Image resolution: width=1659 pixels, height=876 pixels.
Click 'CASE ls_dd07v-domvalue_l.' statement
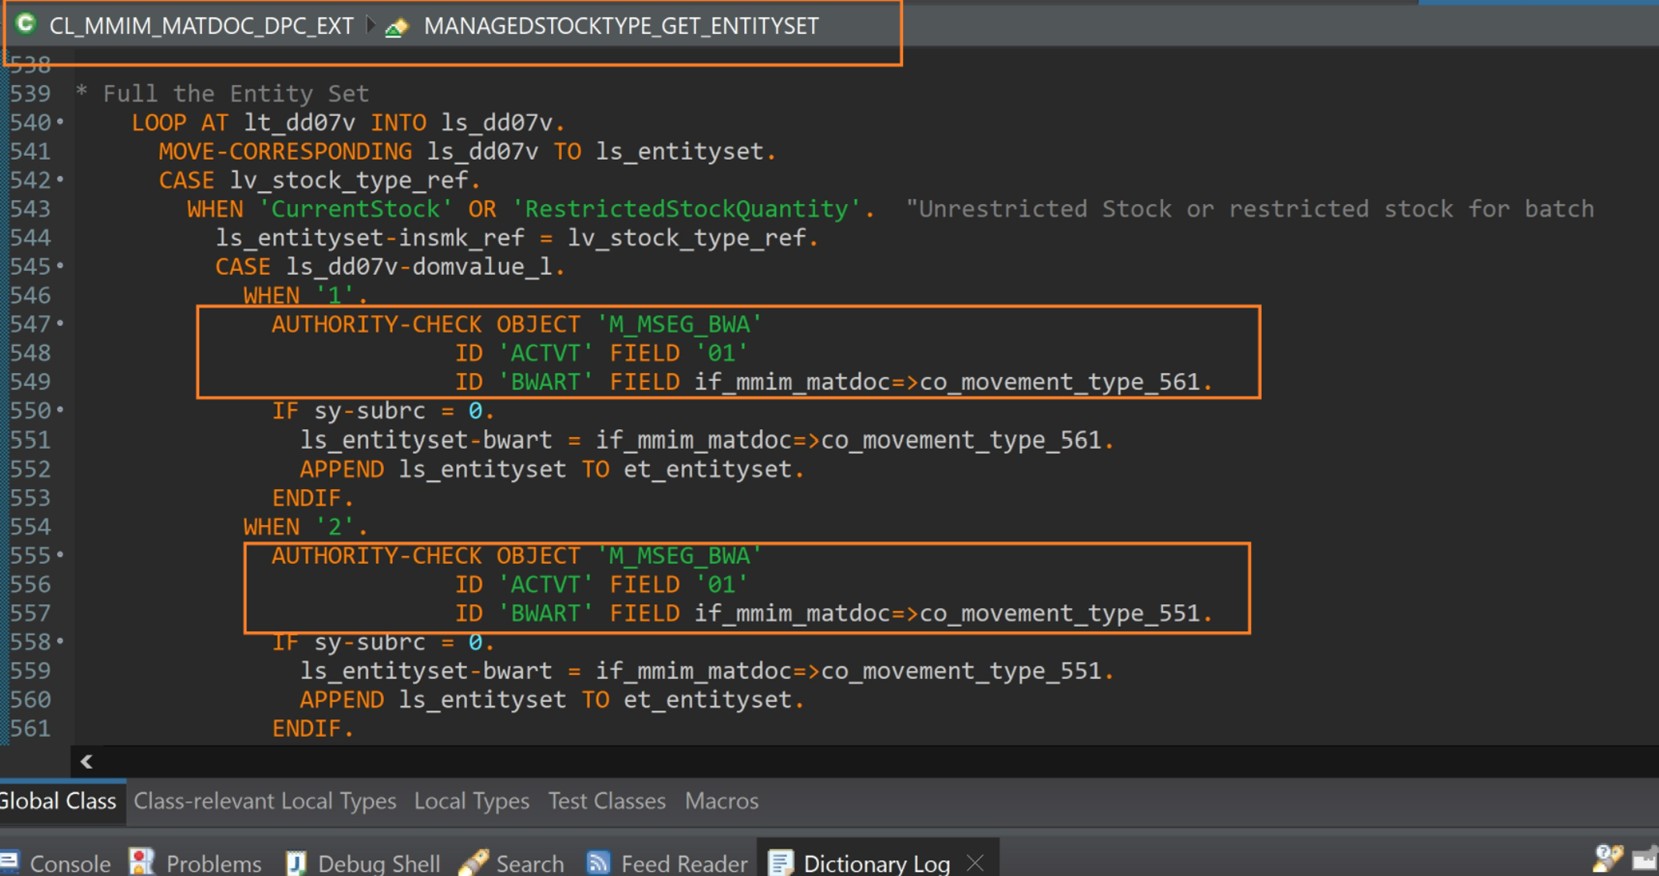390,267
